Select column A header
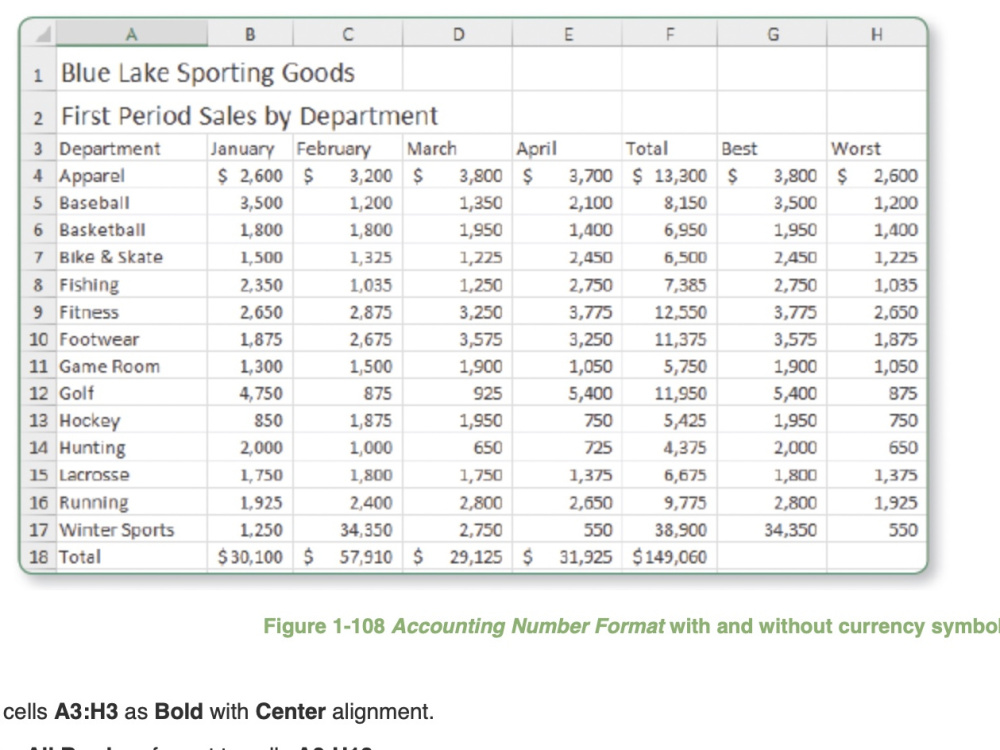The height and width of the screenshot is (750, 1000). click(x=131, y=34)
